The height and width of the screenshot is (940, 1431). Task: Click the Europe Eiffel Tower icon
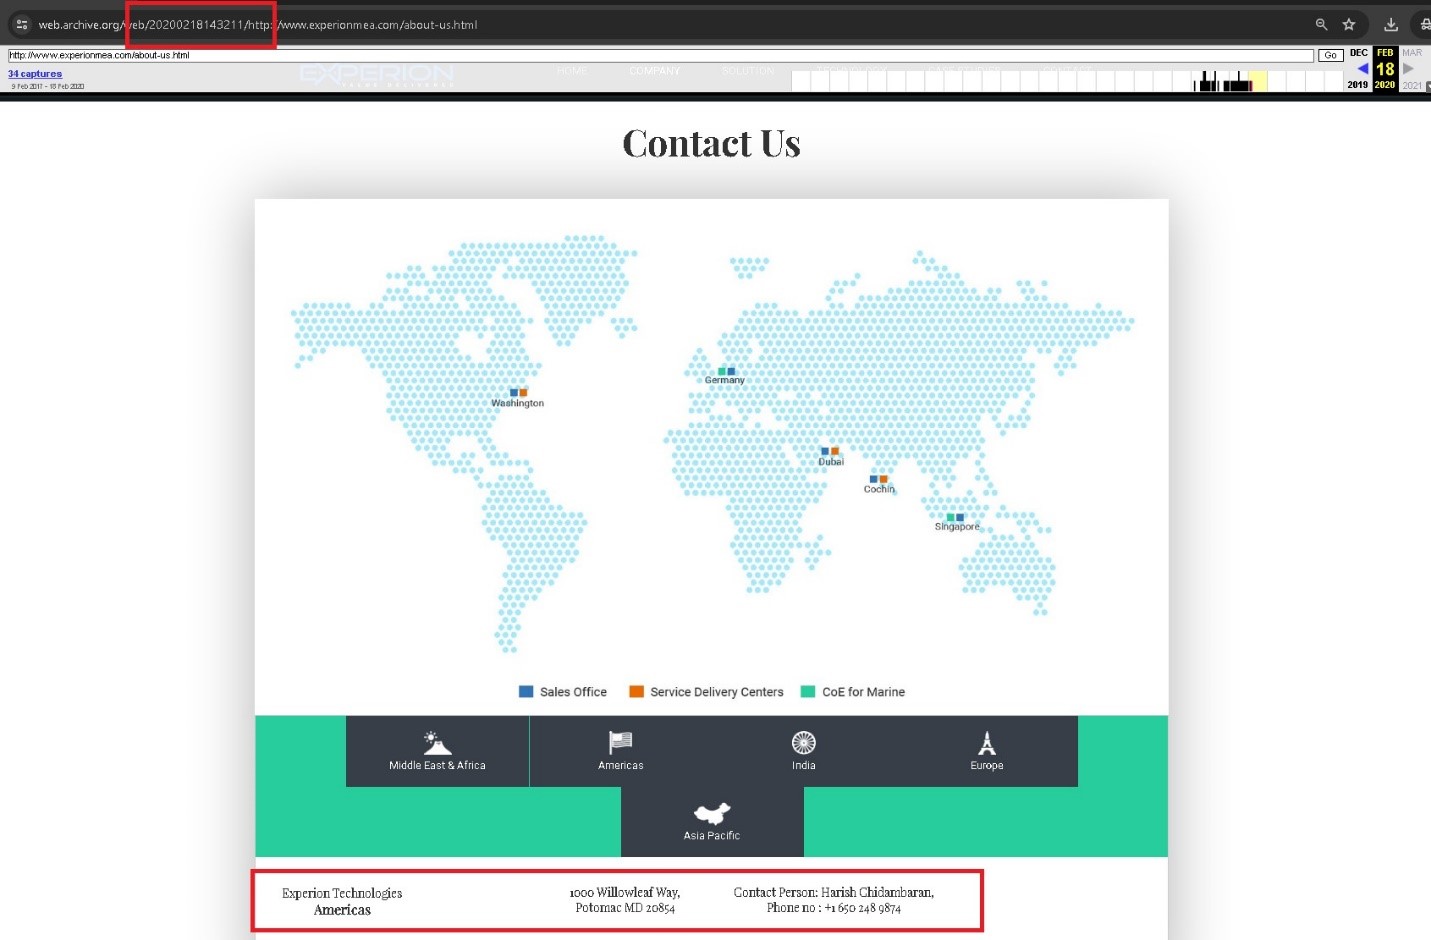coord(986,743)
